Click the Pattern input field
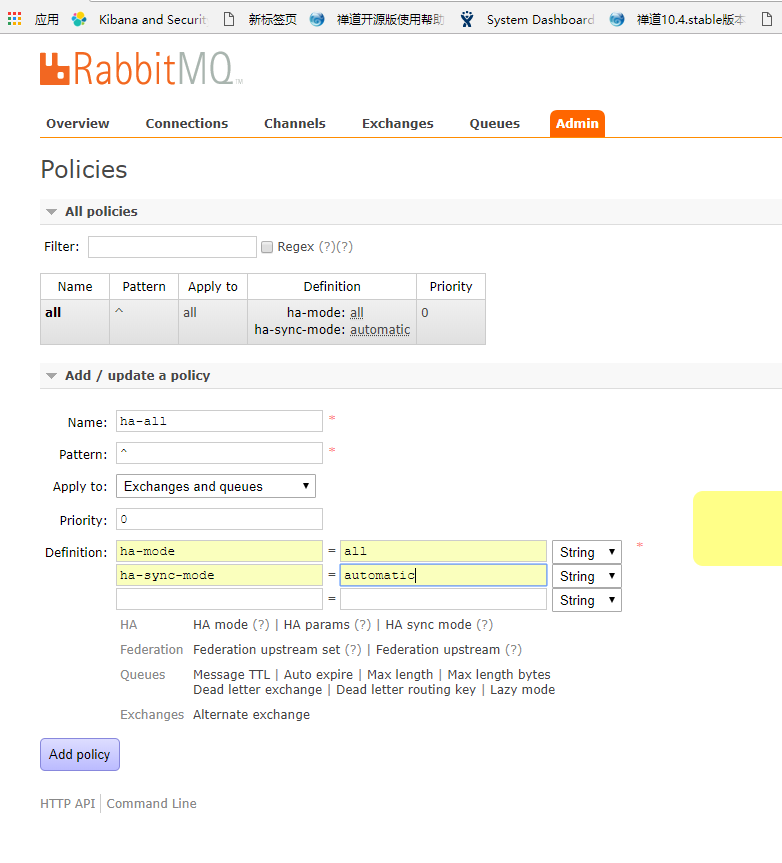The width and height of the screenshot is (782, 863). pyautogui.click(x=219, y=453)
